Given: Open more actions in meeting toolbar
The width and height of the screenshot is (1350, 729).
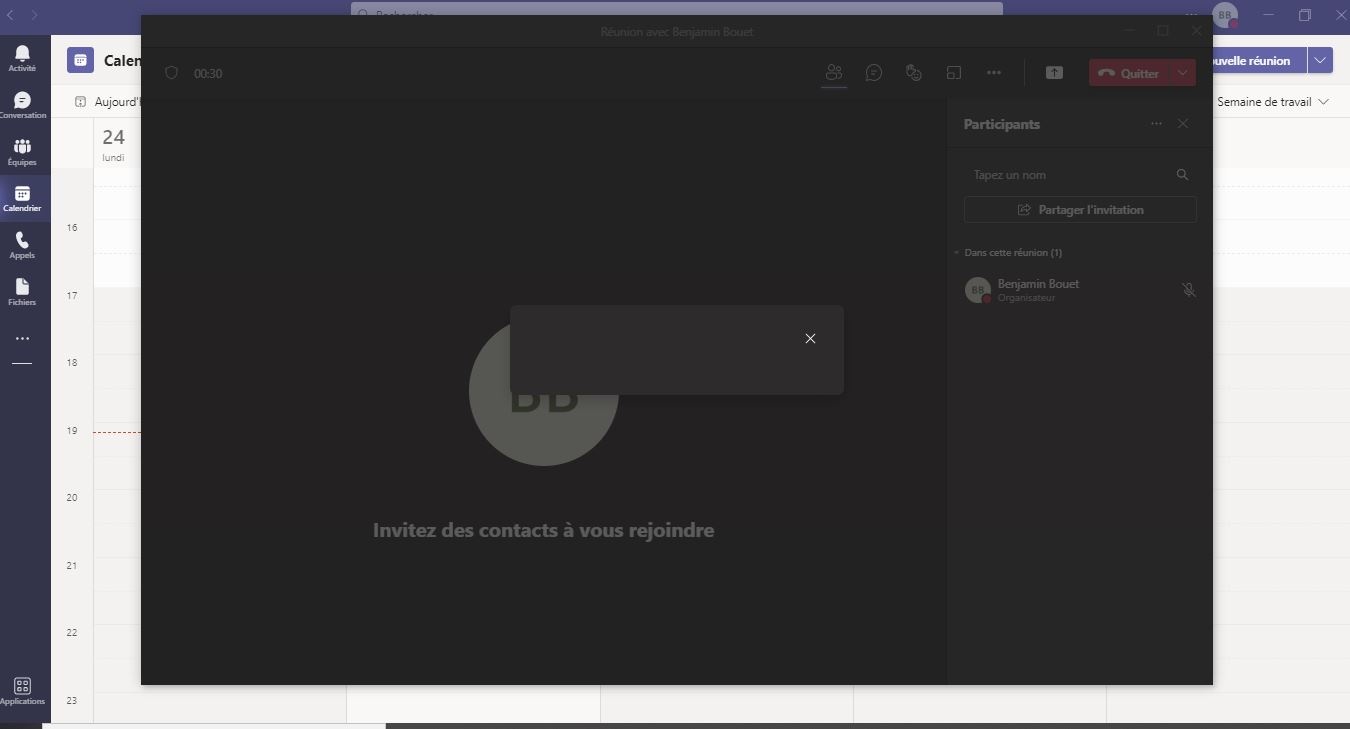Looking at the screenshot, I should [994, 73].
